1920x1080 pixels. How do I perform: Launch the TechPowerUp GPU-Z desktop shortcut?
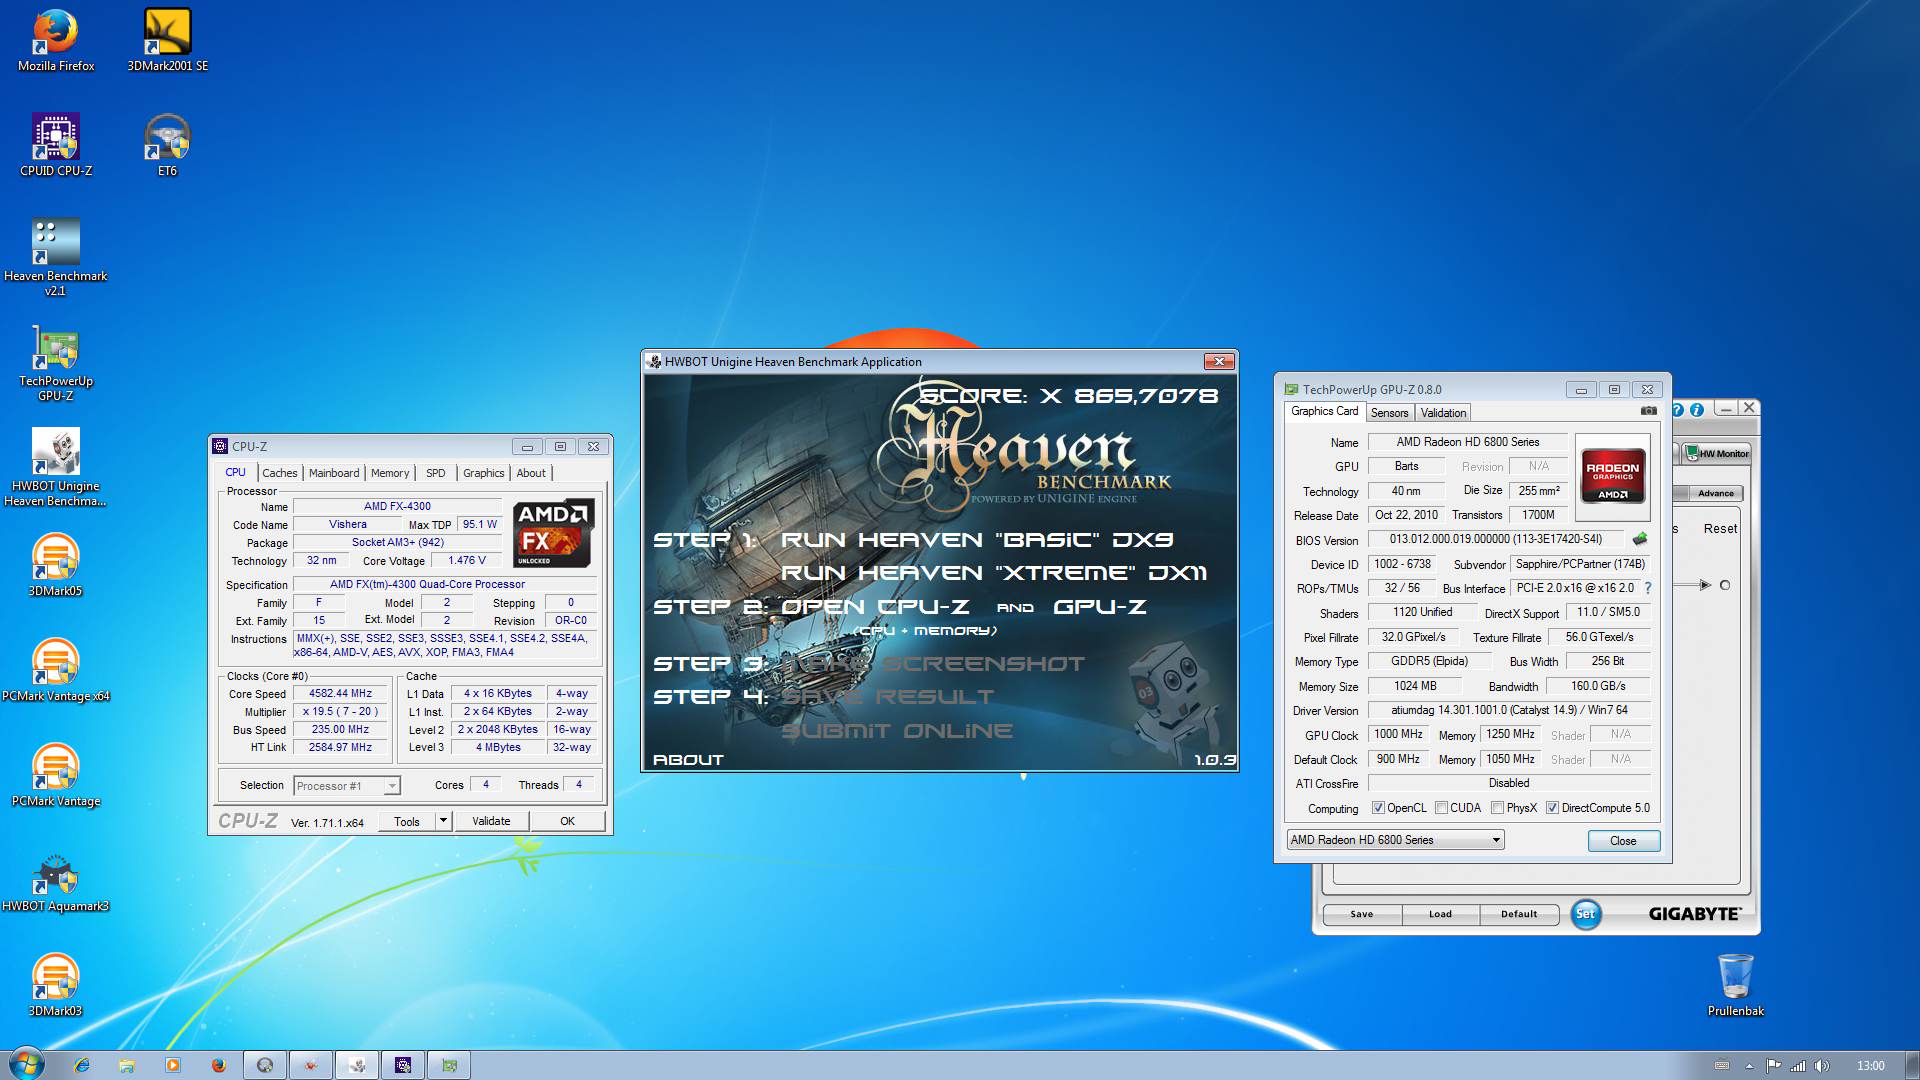56,362
